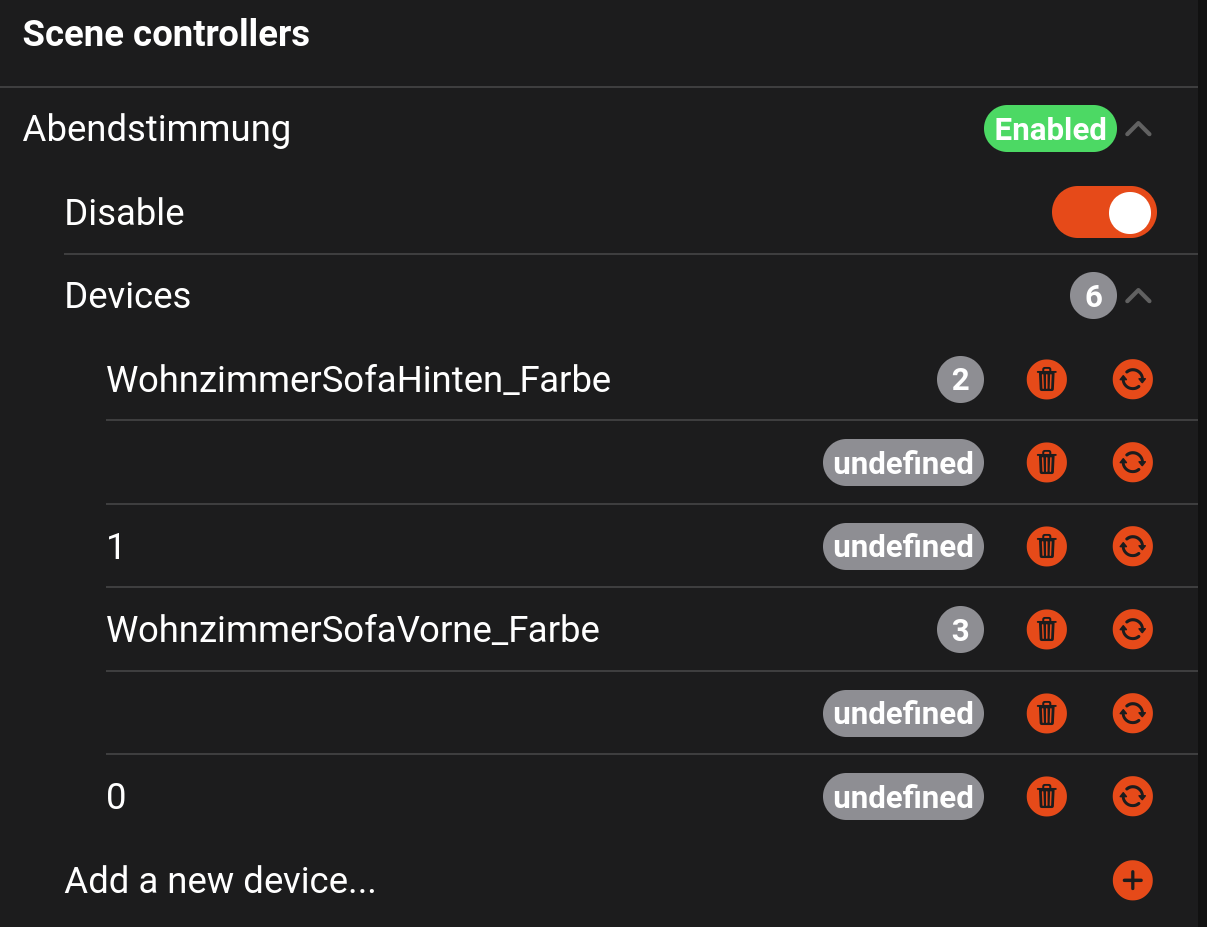The width and height of the screenshot is (1207, 927).
Task: Click the badge showing 3
Action: tap(960, 630)
